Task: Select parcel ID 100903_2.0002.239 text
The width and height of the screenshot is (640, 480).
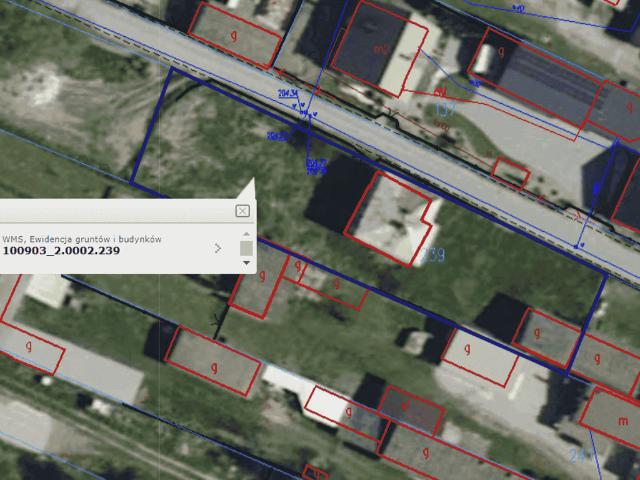Action: coord(61,251)
